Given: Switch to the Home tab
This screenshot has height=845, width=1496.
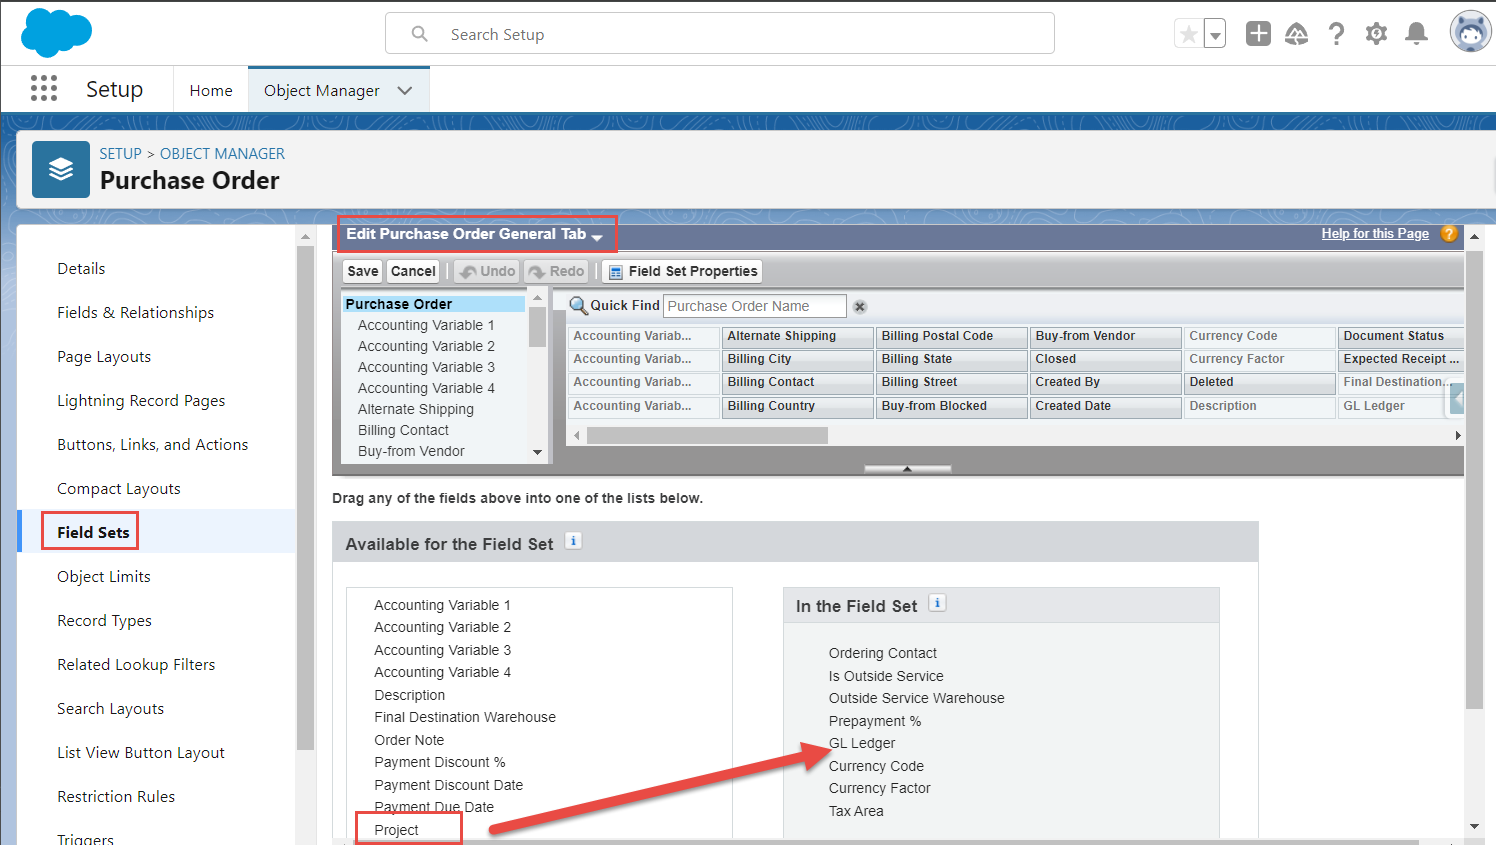Looking at the screenshot, I should point(211,90).
